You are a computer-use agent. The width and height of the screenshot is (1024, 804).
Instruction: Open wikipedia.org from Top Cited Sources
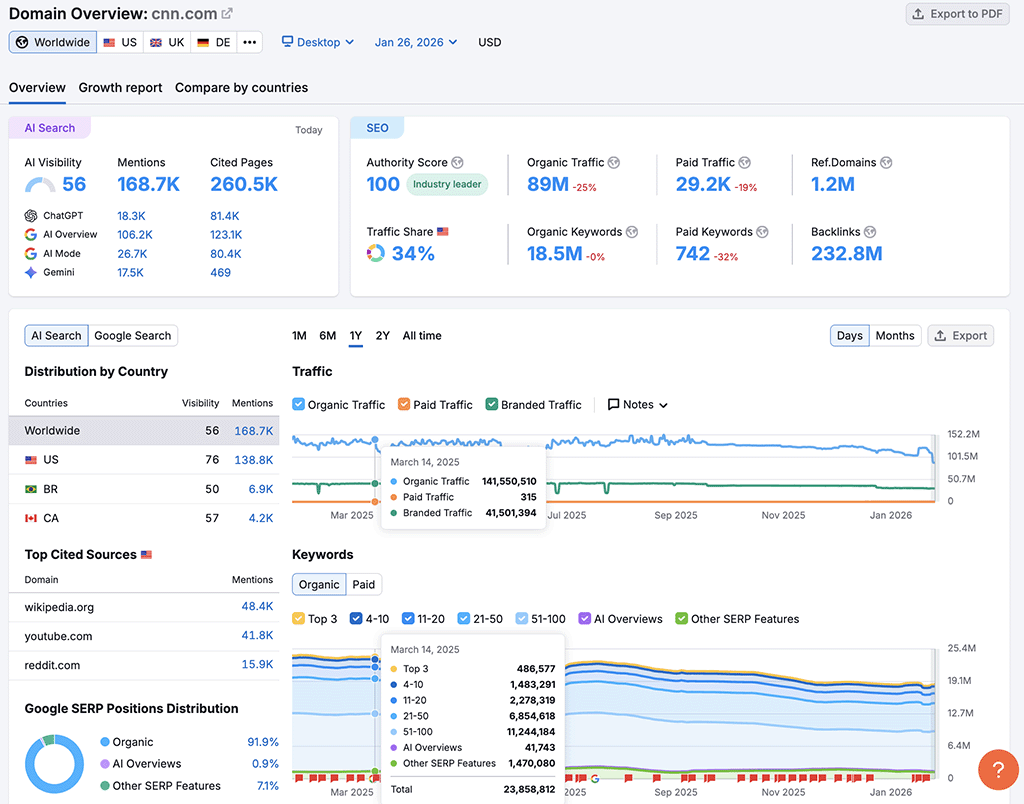60,608
